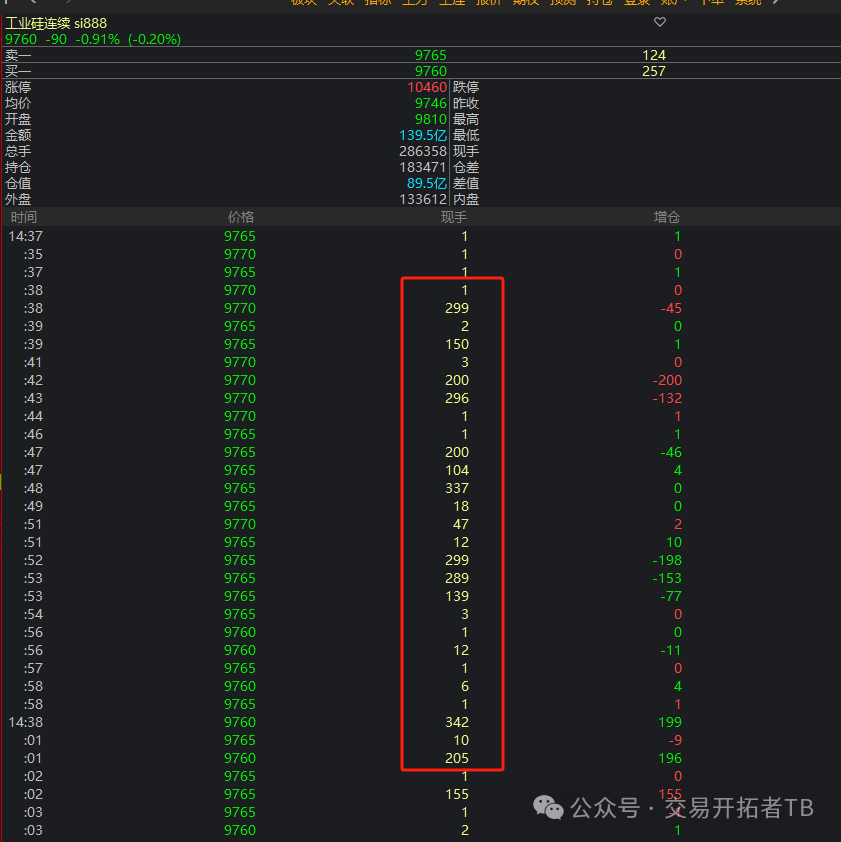The height and width of the screenshot is (842, 841).
Task: Click the 14:37 timestamp in tick list
Action: coord(25,236)
